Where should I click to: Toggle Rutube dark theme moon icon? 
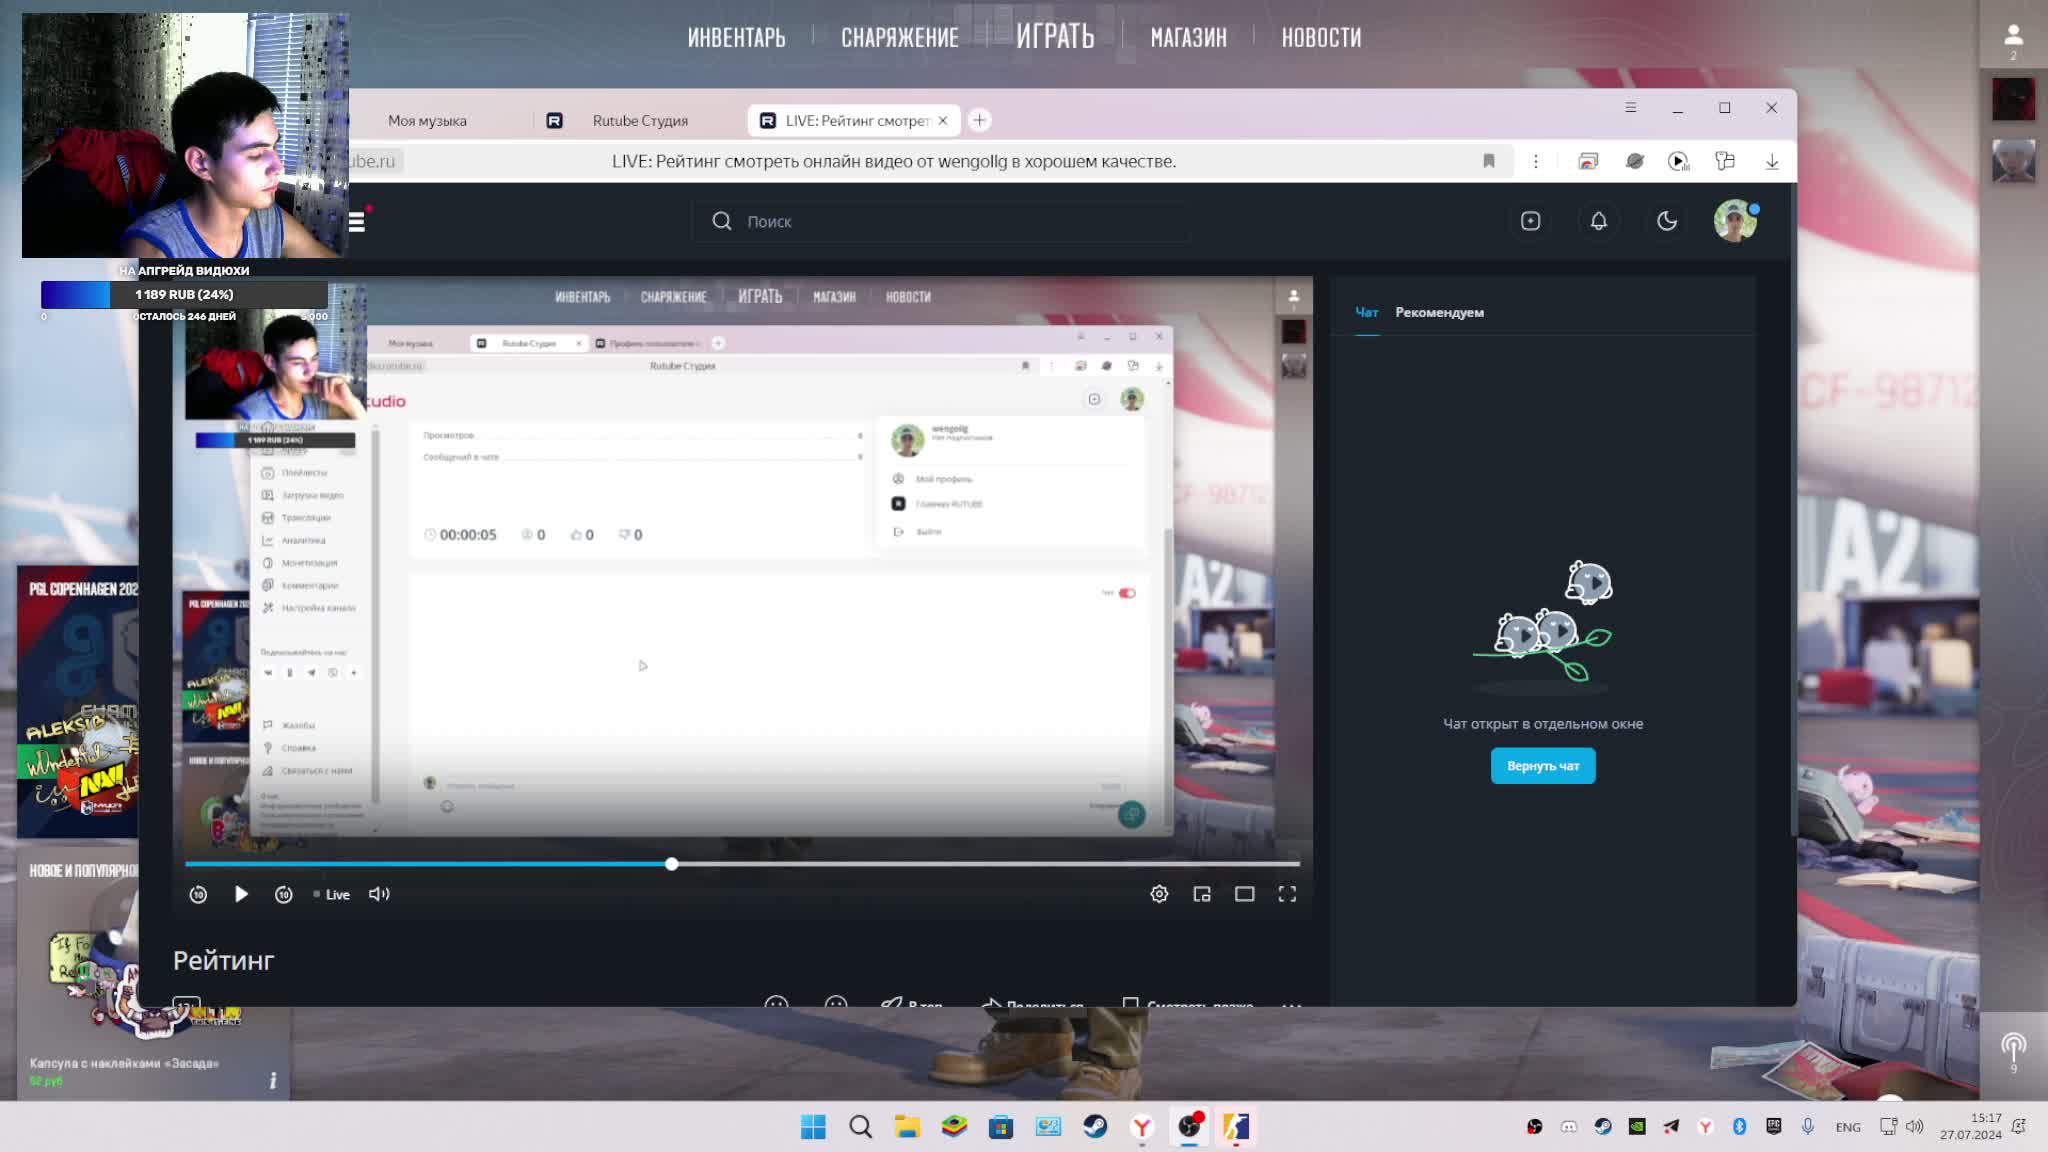pos(1667,221)
